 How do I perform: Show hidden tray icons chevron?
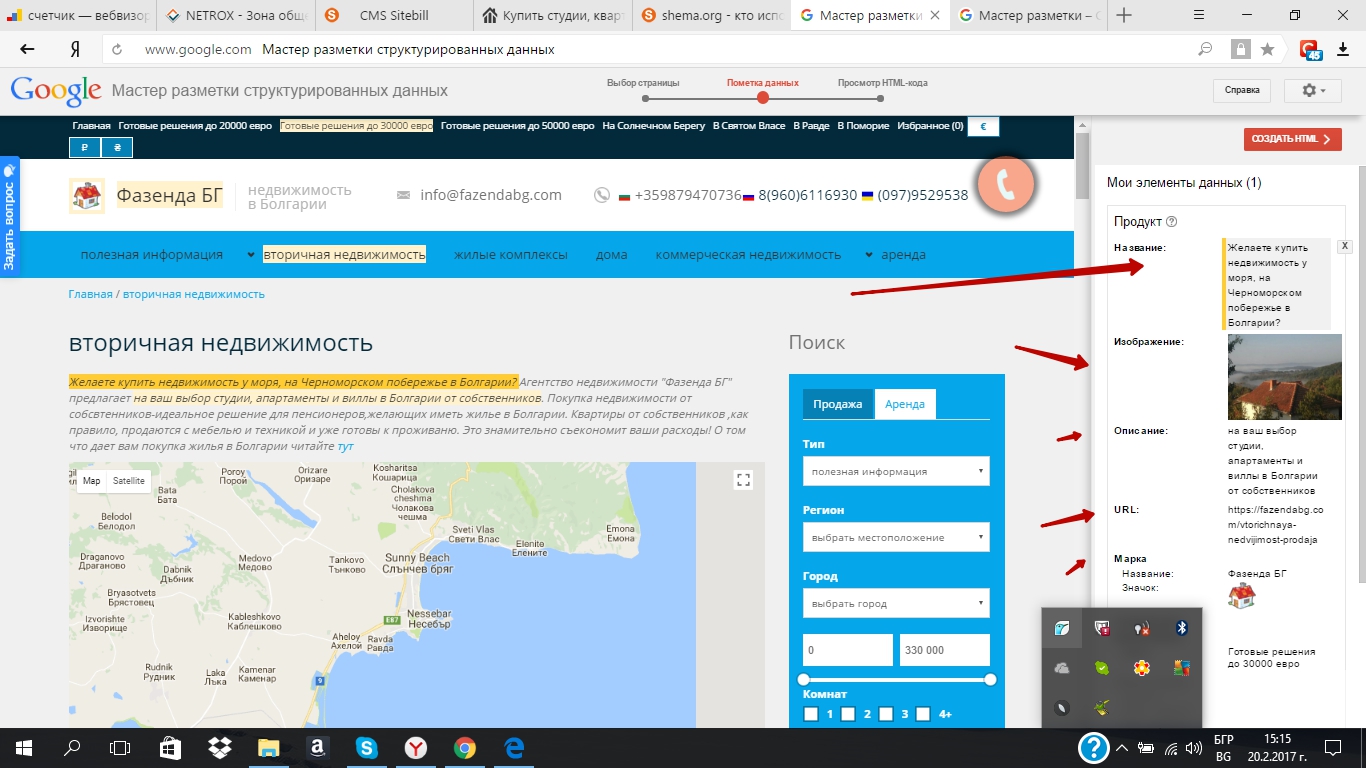coord(1121,747)
